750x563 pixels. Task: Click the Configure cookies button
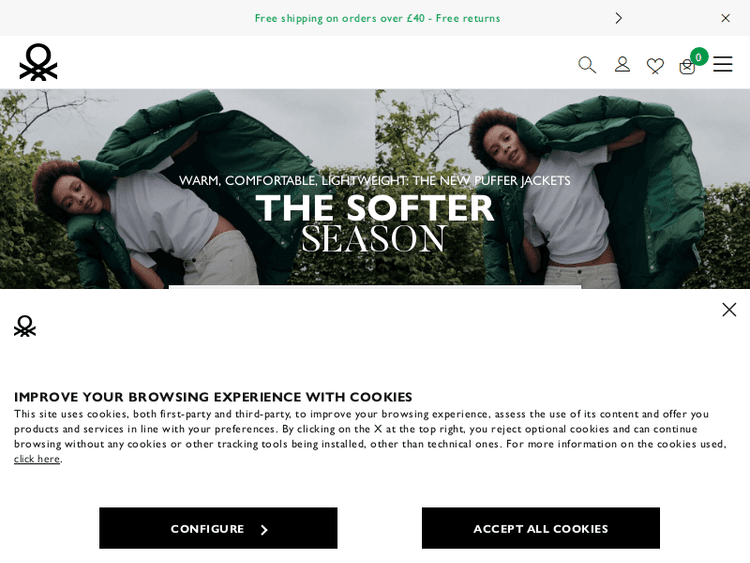[x=218, y=528]
